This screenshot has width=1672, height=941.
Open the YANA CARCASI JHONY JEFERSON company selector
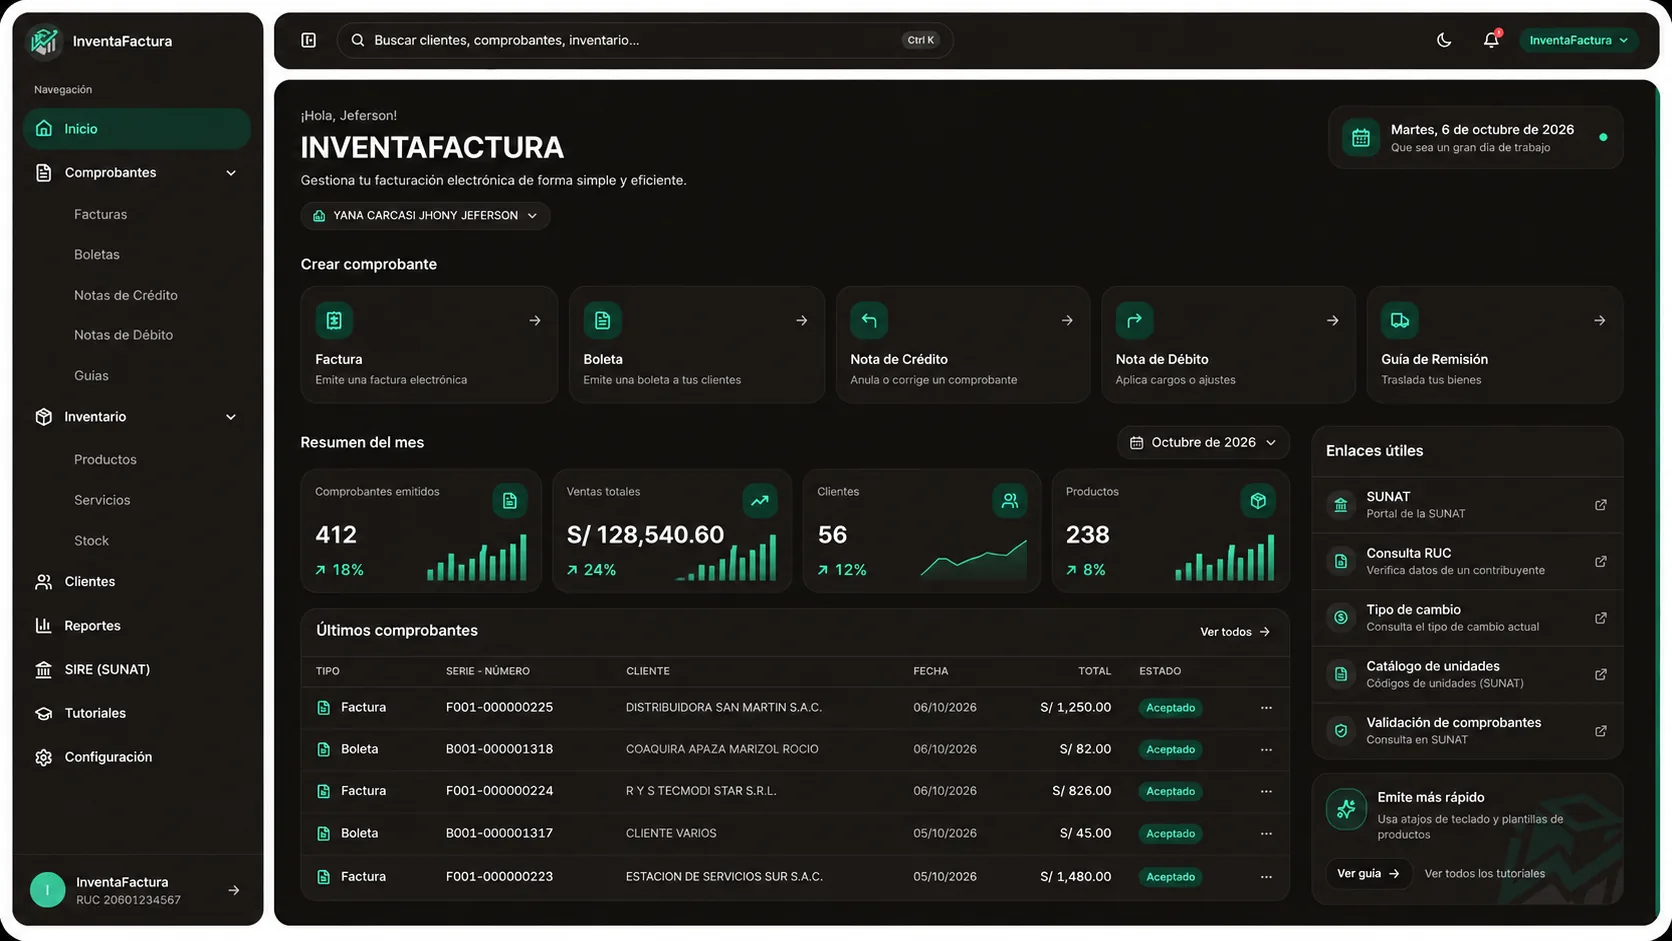point(425,216)
